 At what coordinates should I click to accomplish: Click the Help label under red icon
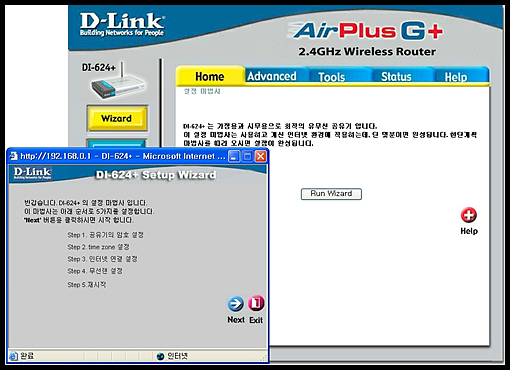[469, 231]
